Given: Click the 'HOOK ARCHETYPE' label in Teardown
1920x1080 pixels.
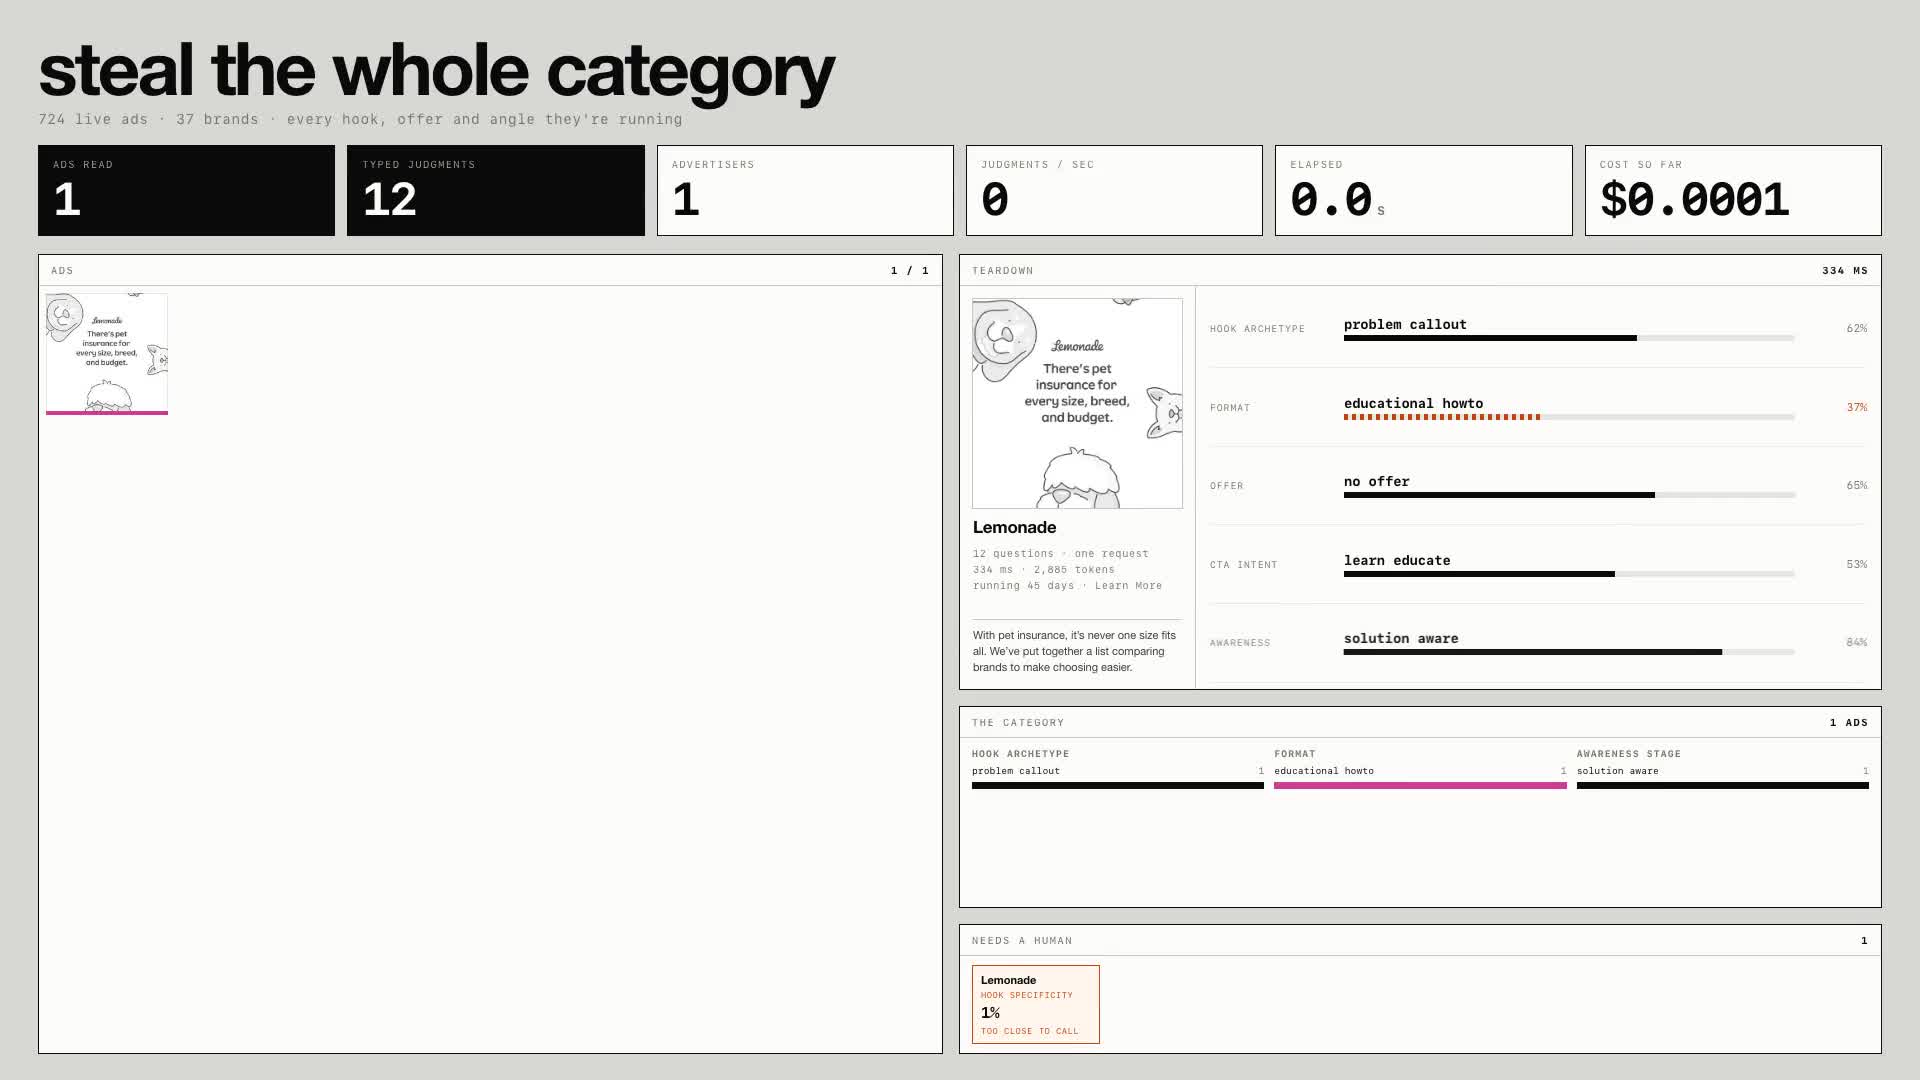Looking at the screenshot, I should (1257, 329).
